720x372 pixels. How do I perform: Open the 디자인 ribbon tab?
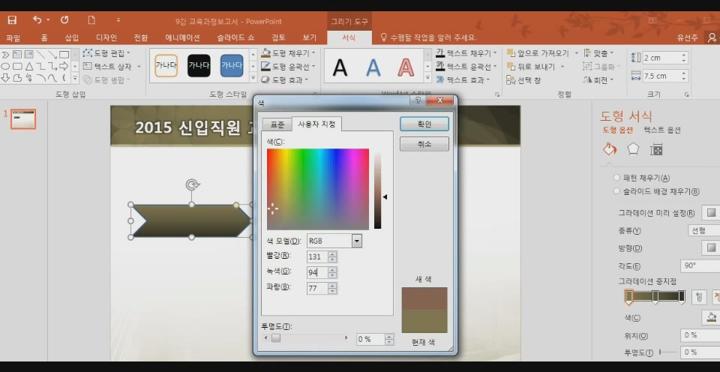tap(107, 38)
